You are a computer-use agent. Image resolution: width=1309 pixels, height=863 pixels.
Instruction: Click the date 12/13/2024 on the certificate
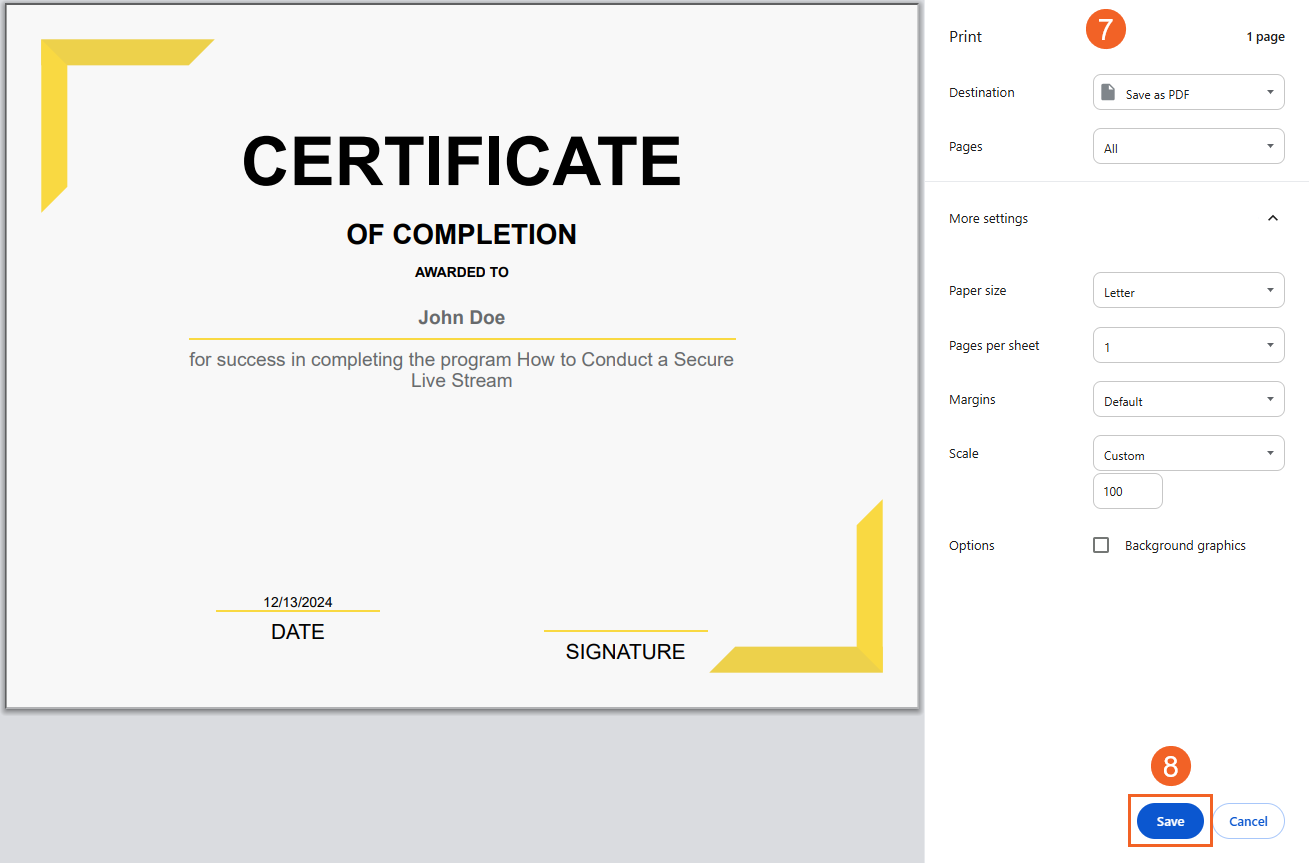pyautogui.click(x=298, y=602)
